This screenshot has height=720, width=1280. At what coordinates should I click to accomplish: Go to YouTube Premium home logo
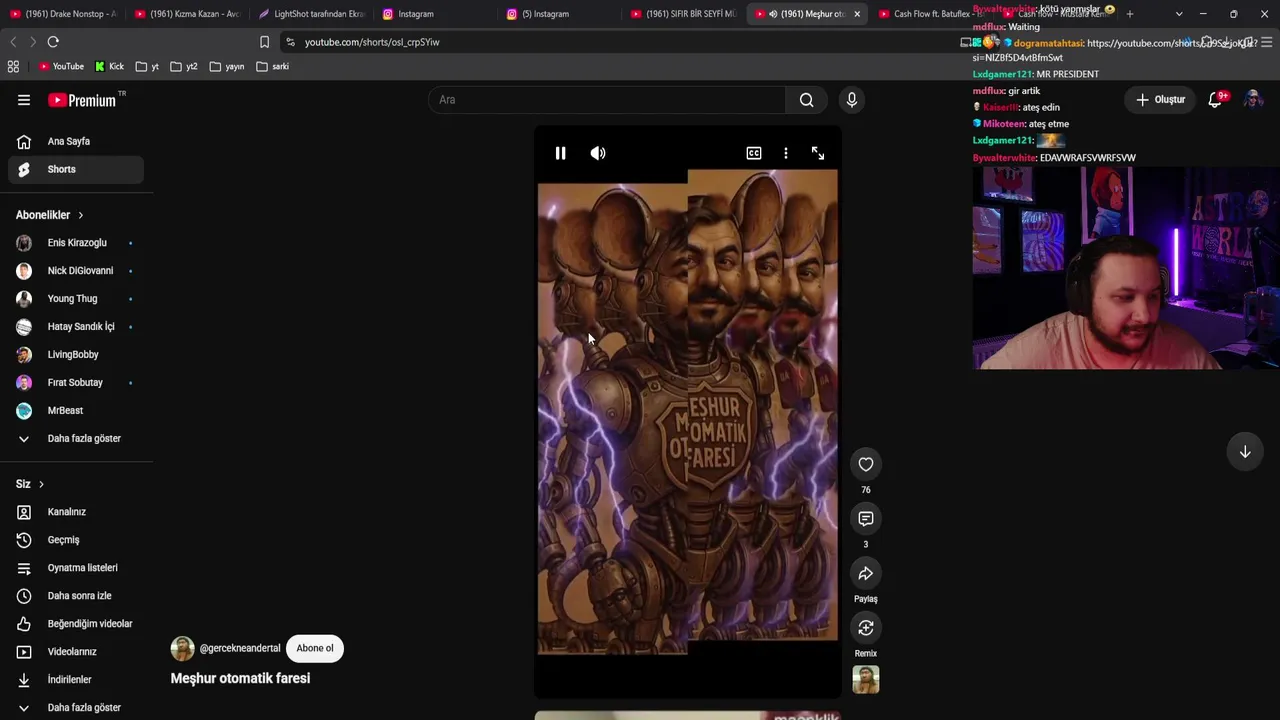point(82,100)
